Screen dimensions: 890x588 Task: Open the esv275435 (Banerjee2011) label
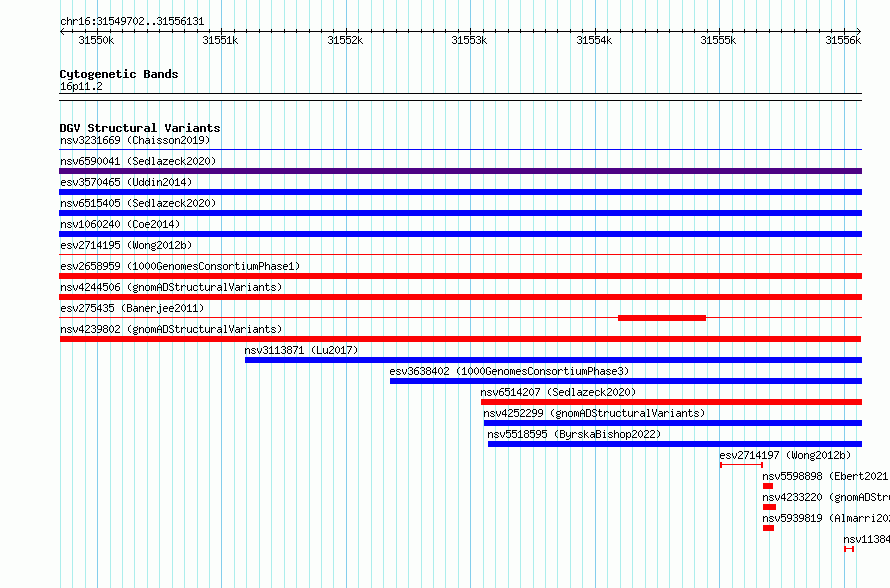(x=132, y=308)
